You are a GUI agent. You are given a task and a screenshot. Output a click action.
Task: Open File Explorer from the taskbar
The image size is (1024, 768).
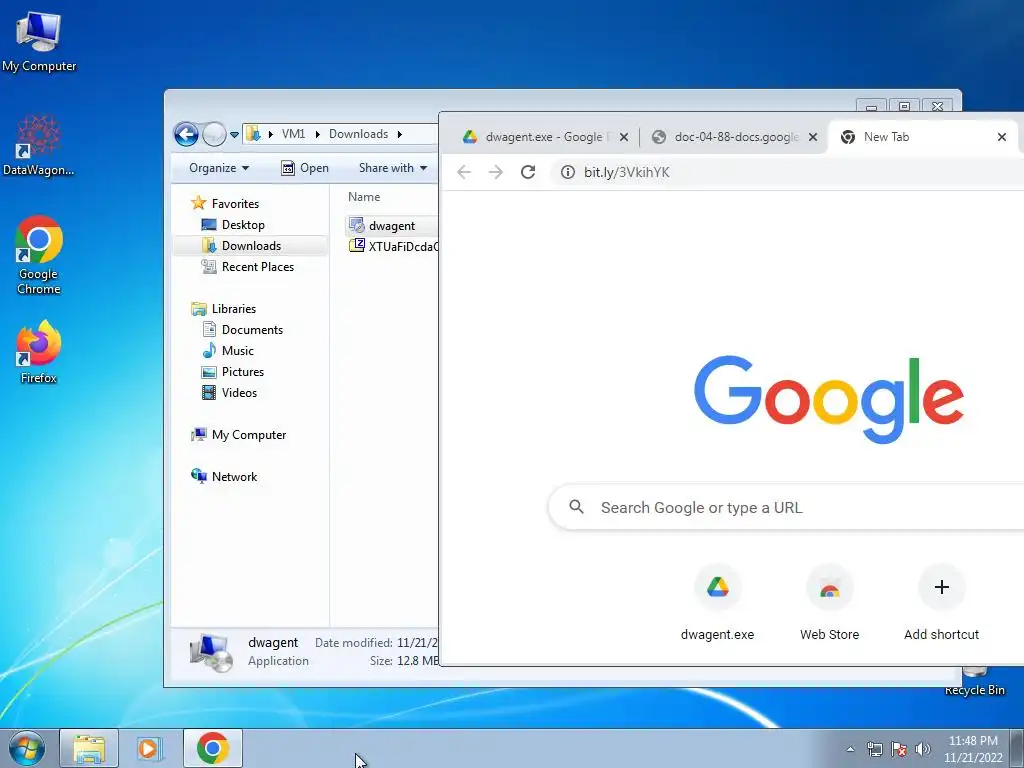click(89, 748)
